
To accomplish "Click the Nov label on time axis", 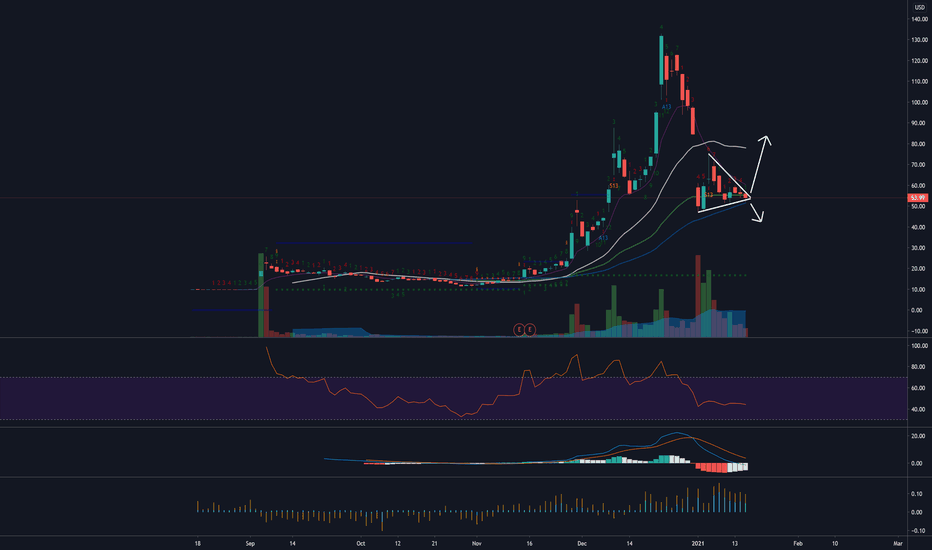I will (x=476, y=543).
